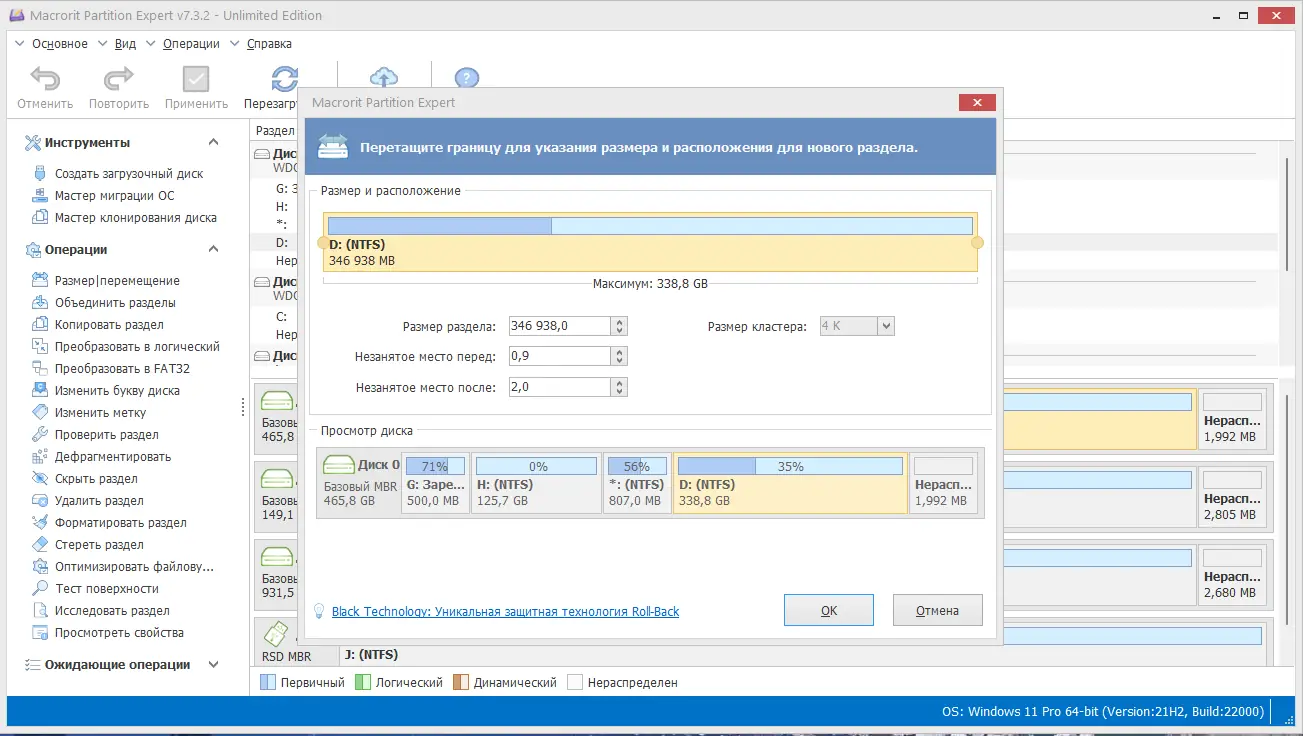Select G: 500,0 MB partition in disk preview
Image resolution: width=1303 pixels, height=736 pixels.
pos(435,483)
